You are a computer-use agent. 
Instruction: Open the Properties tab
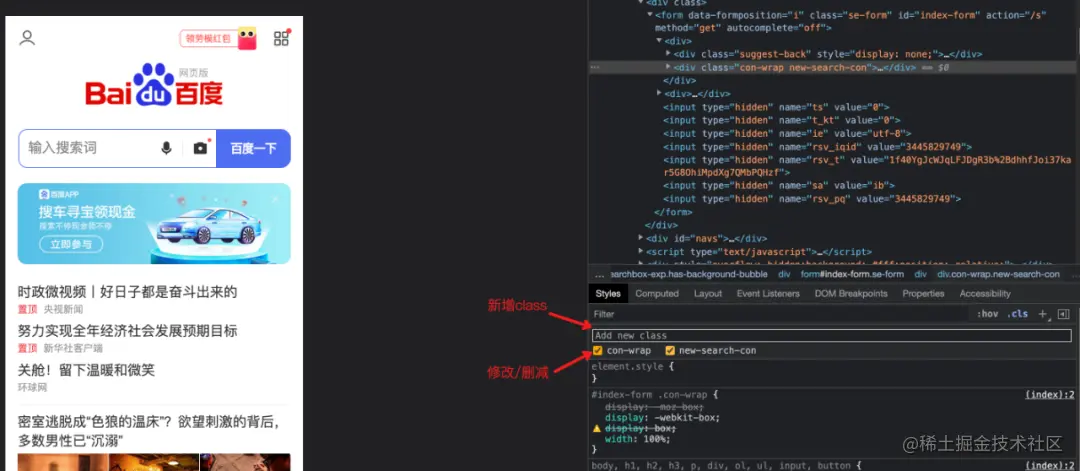pyautogui.click(x=923, y=293)
